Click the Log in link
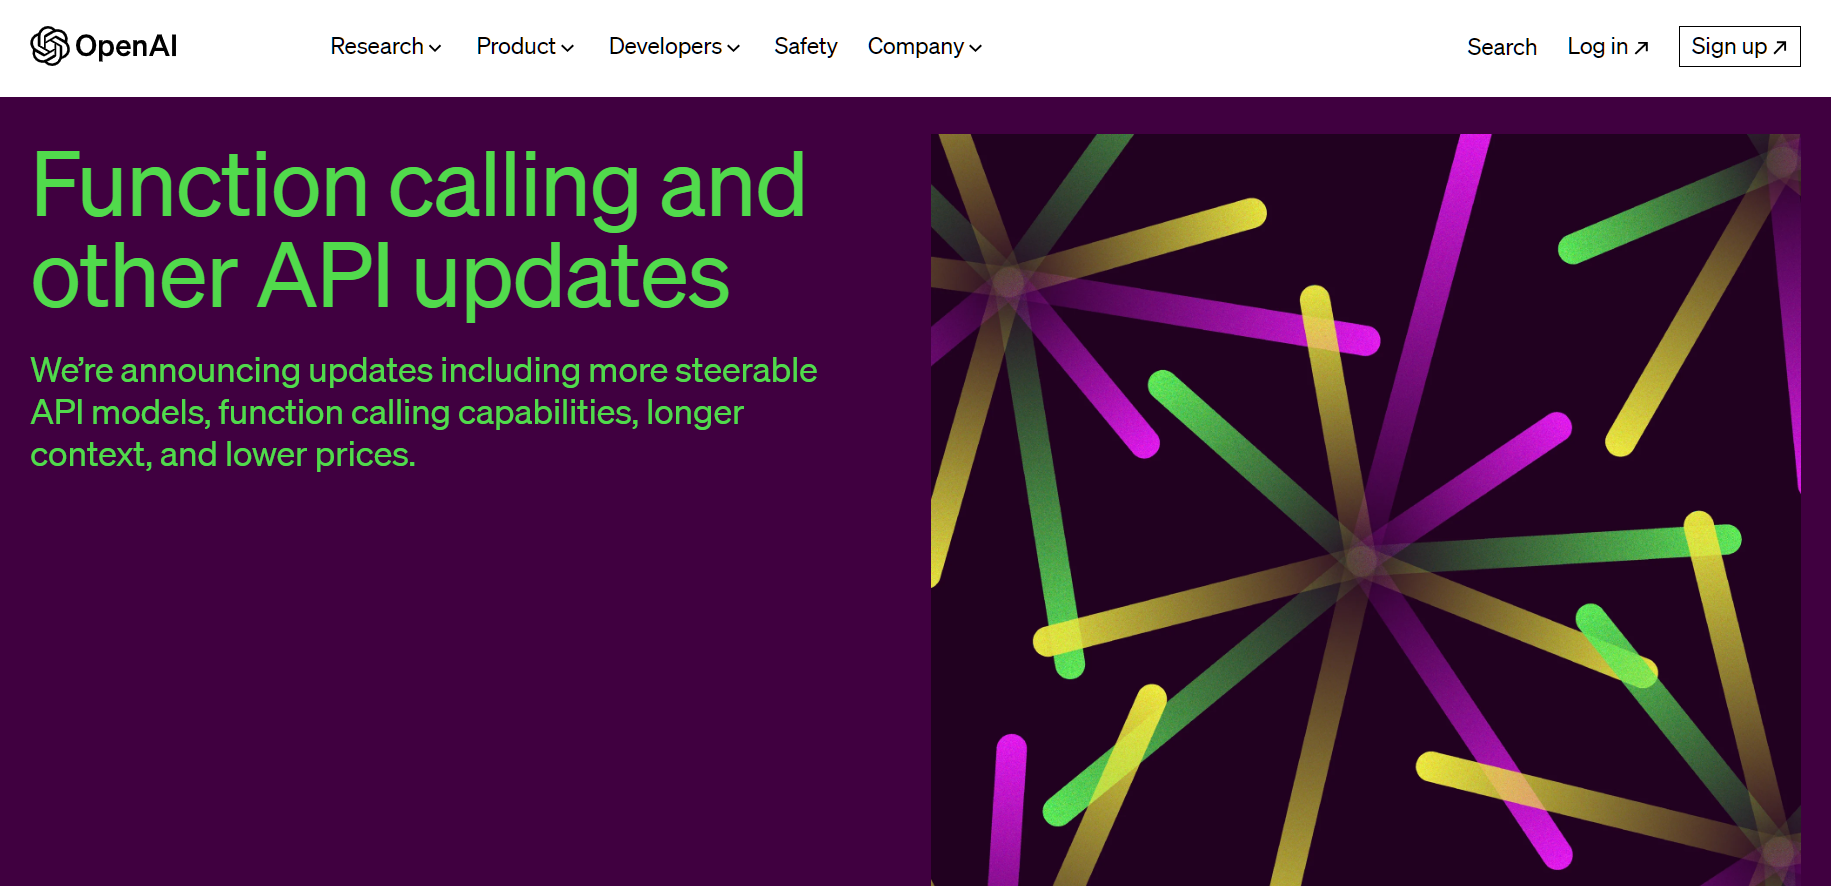1831x886 pixels. pyautogui.click(x=1597, y=47)
